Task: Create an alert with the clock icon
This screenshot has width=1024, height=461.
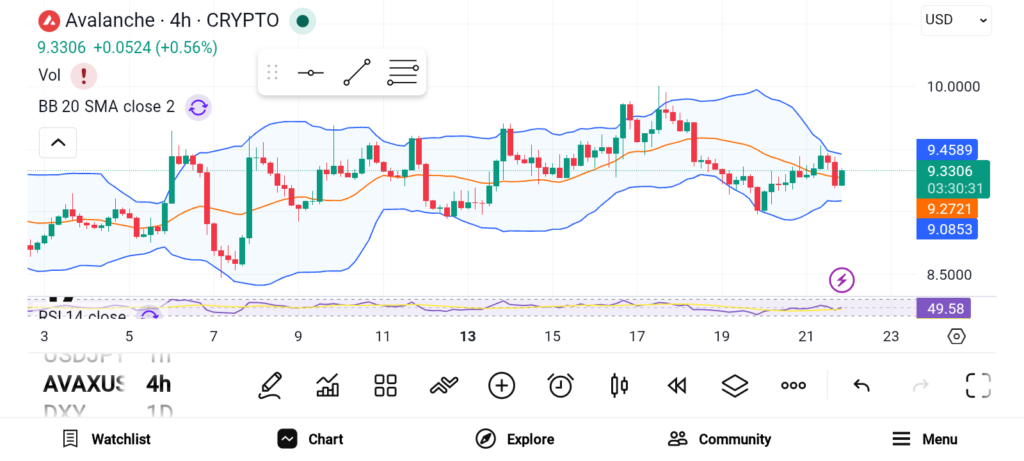Action: [x=560, y=385]
